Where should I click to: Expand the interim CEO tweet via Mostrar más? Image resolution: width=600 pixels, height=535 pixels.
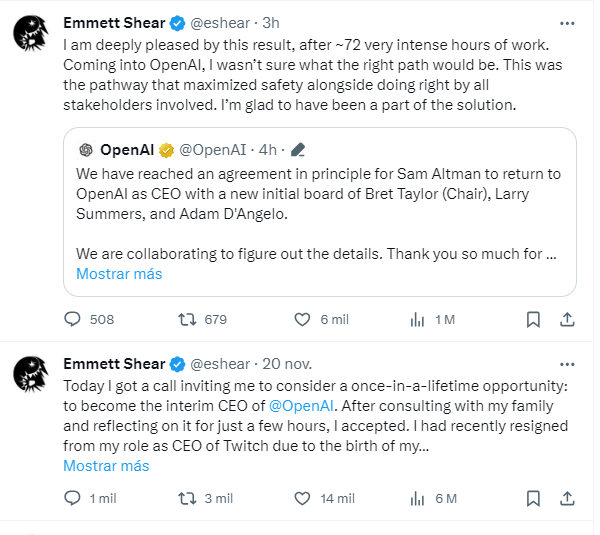[x=106, y=465]
